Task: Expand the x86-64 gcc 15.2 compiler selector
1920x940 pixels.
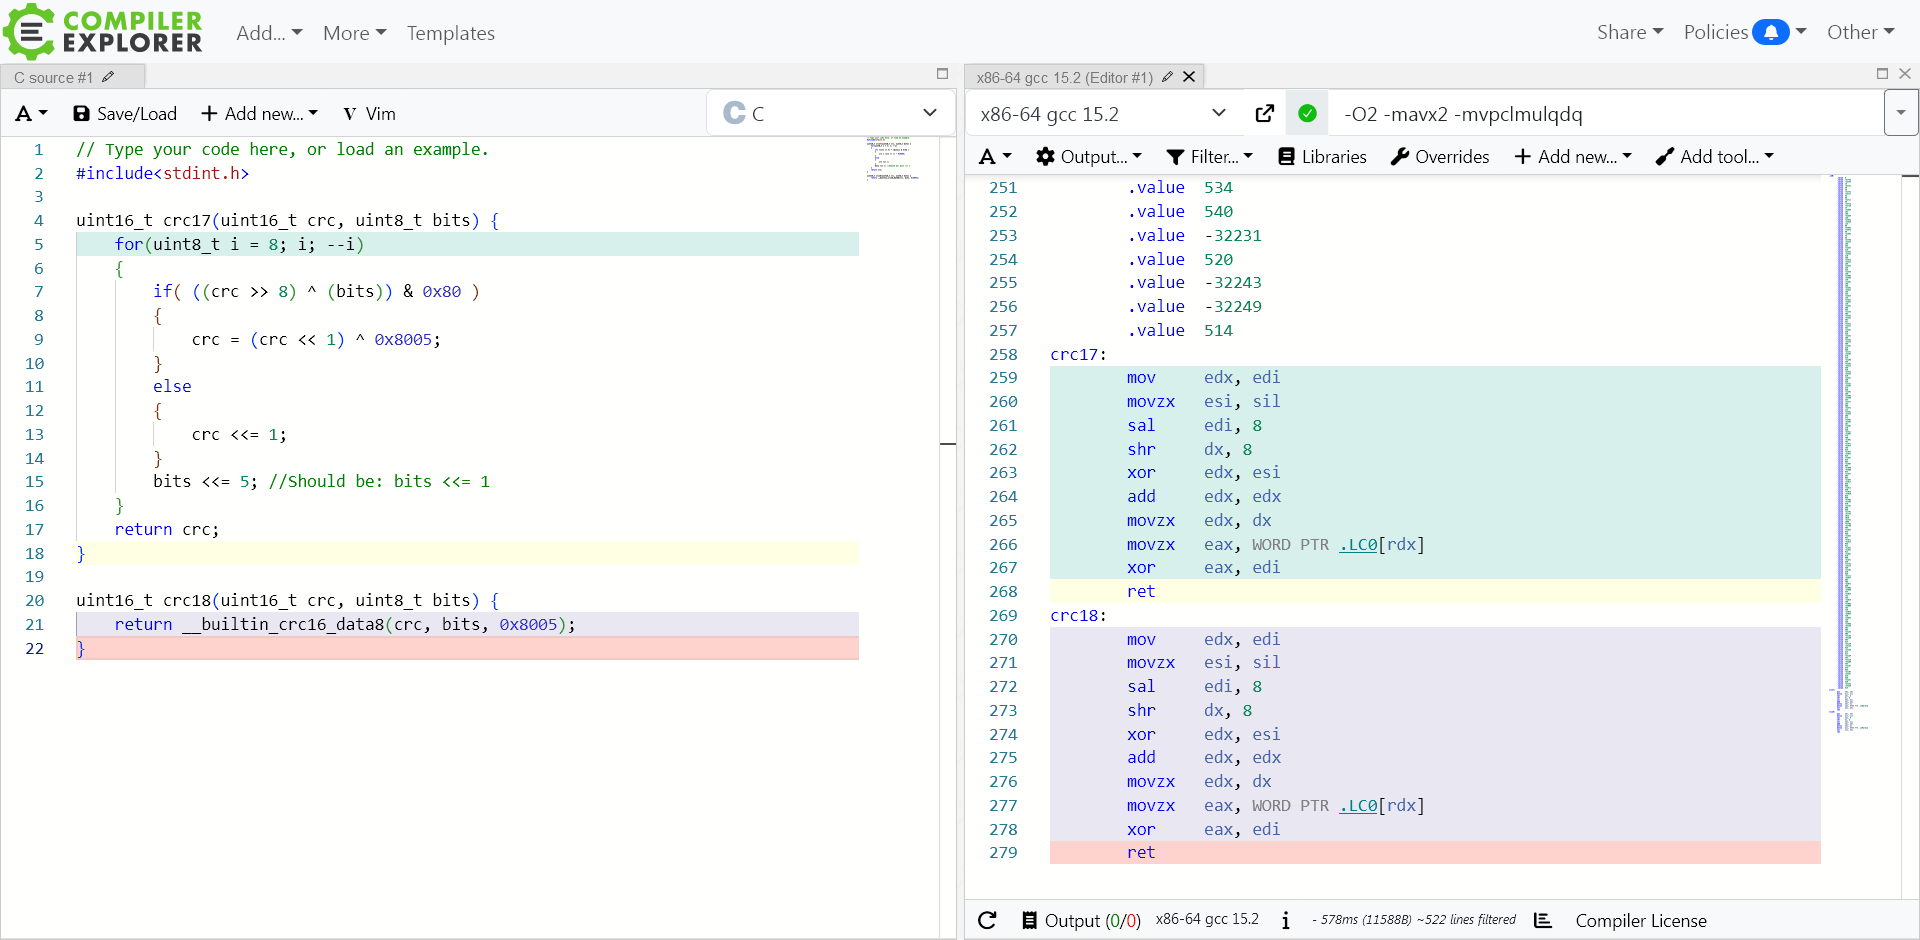Action: 1103,114
